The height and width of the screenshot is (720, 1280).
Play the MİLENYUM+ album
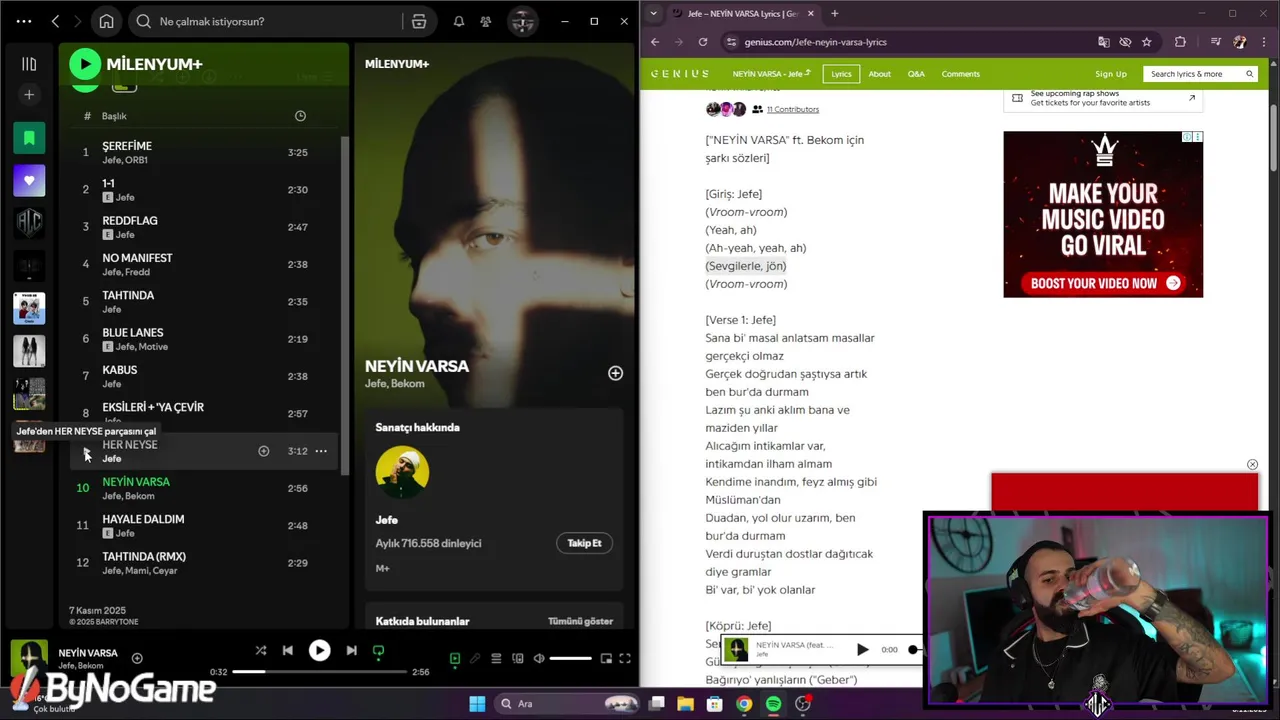click(85, 64)
